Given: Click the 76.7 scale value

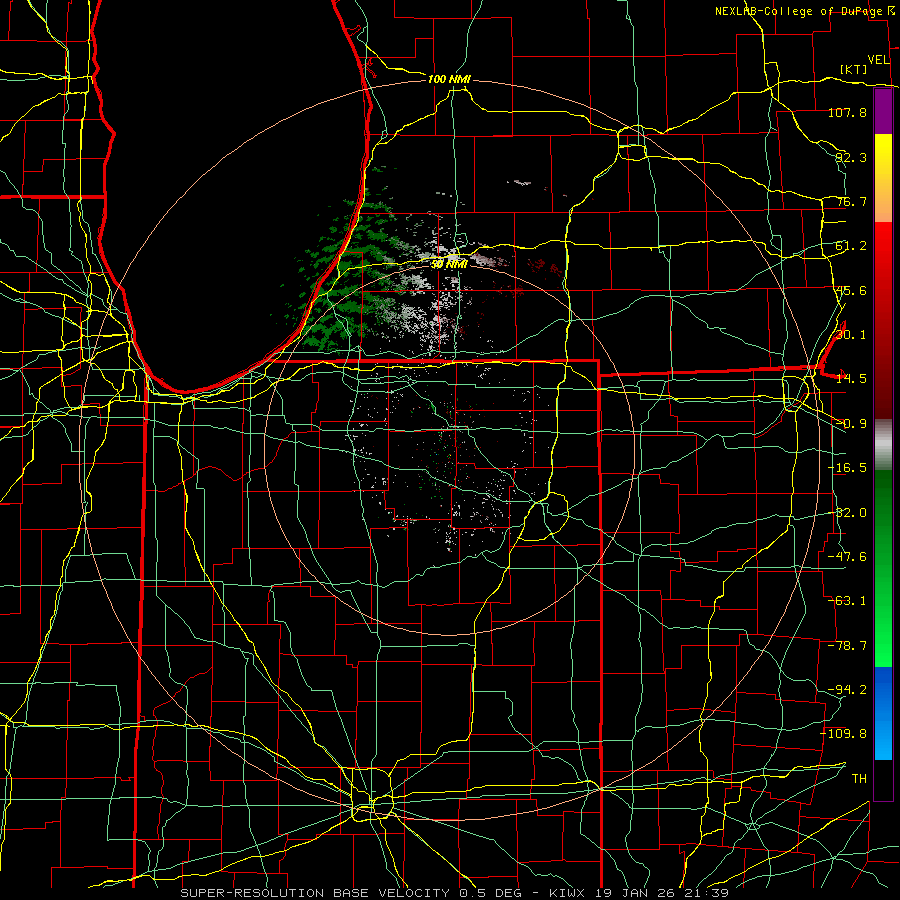Looking at the screenshot, I should pyautogui.click(x=851, y=201).
